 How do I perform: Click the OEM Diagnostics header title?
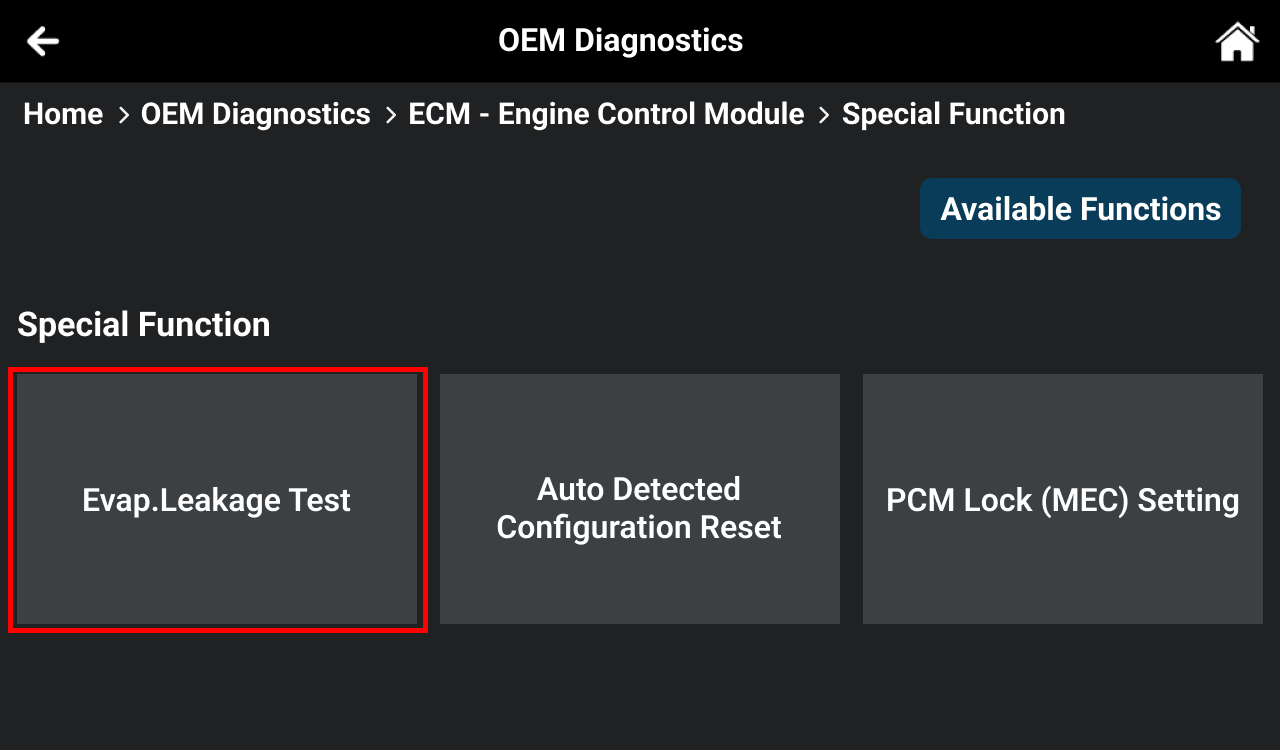[620, 41]
